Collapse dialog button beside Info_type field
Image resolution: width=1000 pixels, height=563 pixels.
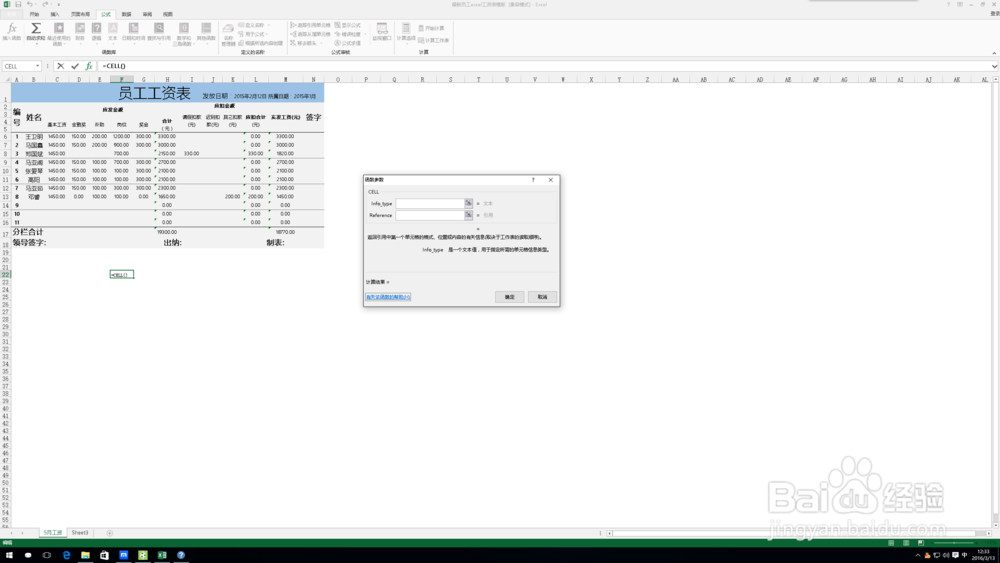[468, 203]
